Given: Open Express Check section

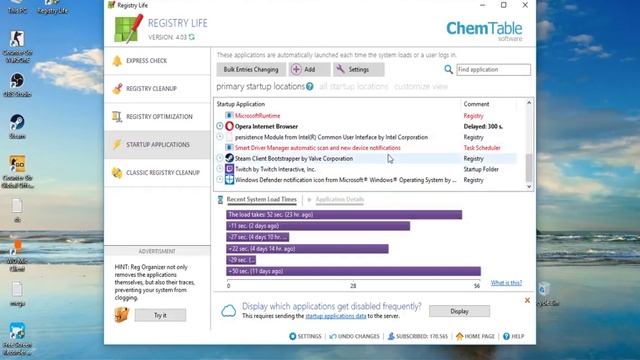Looking at the screenshot, I should click(x=158, y=61).
